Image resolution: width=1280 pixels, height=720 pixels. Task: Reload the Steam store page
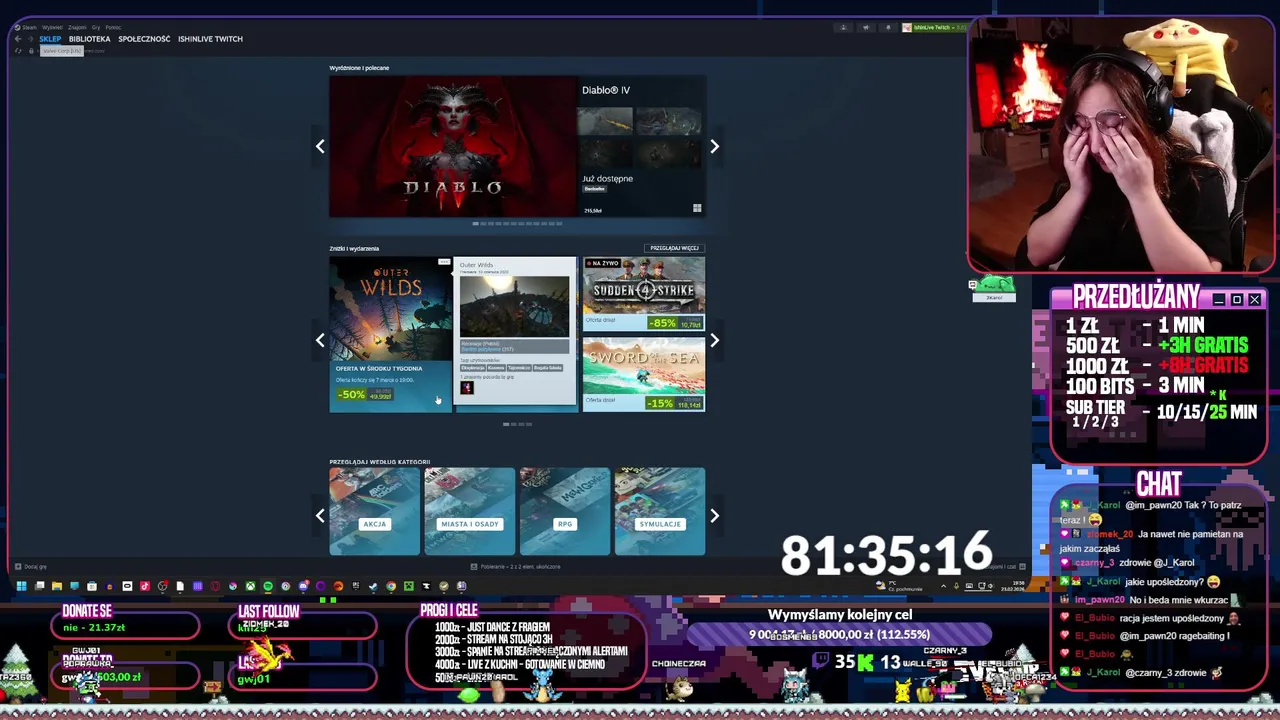(18, 51)
